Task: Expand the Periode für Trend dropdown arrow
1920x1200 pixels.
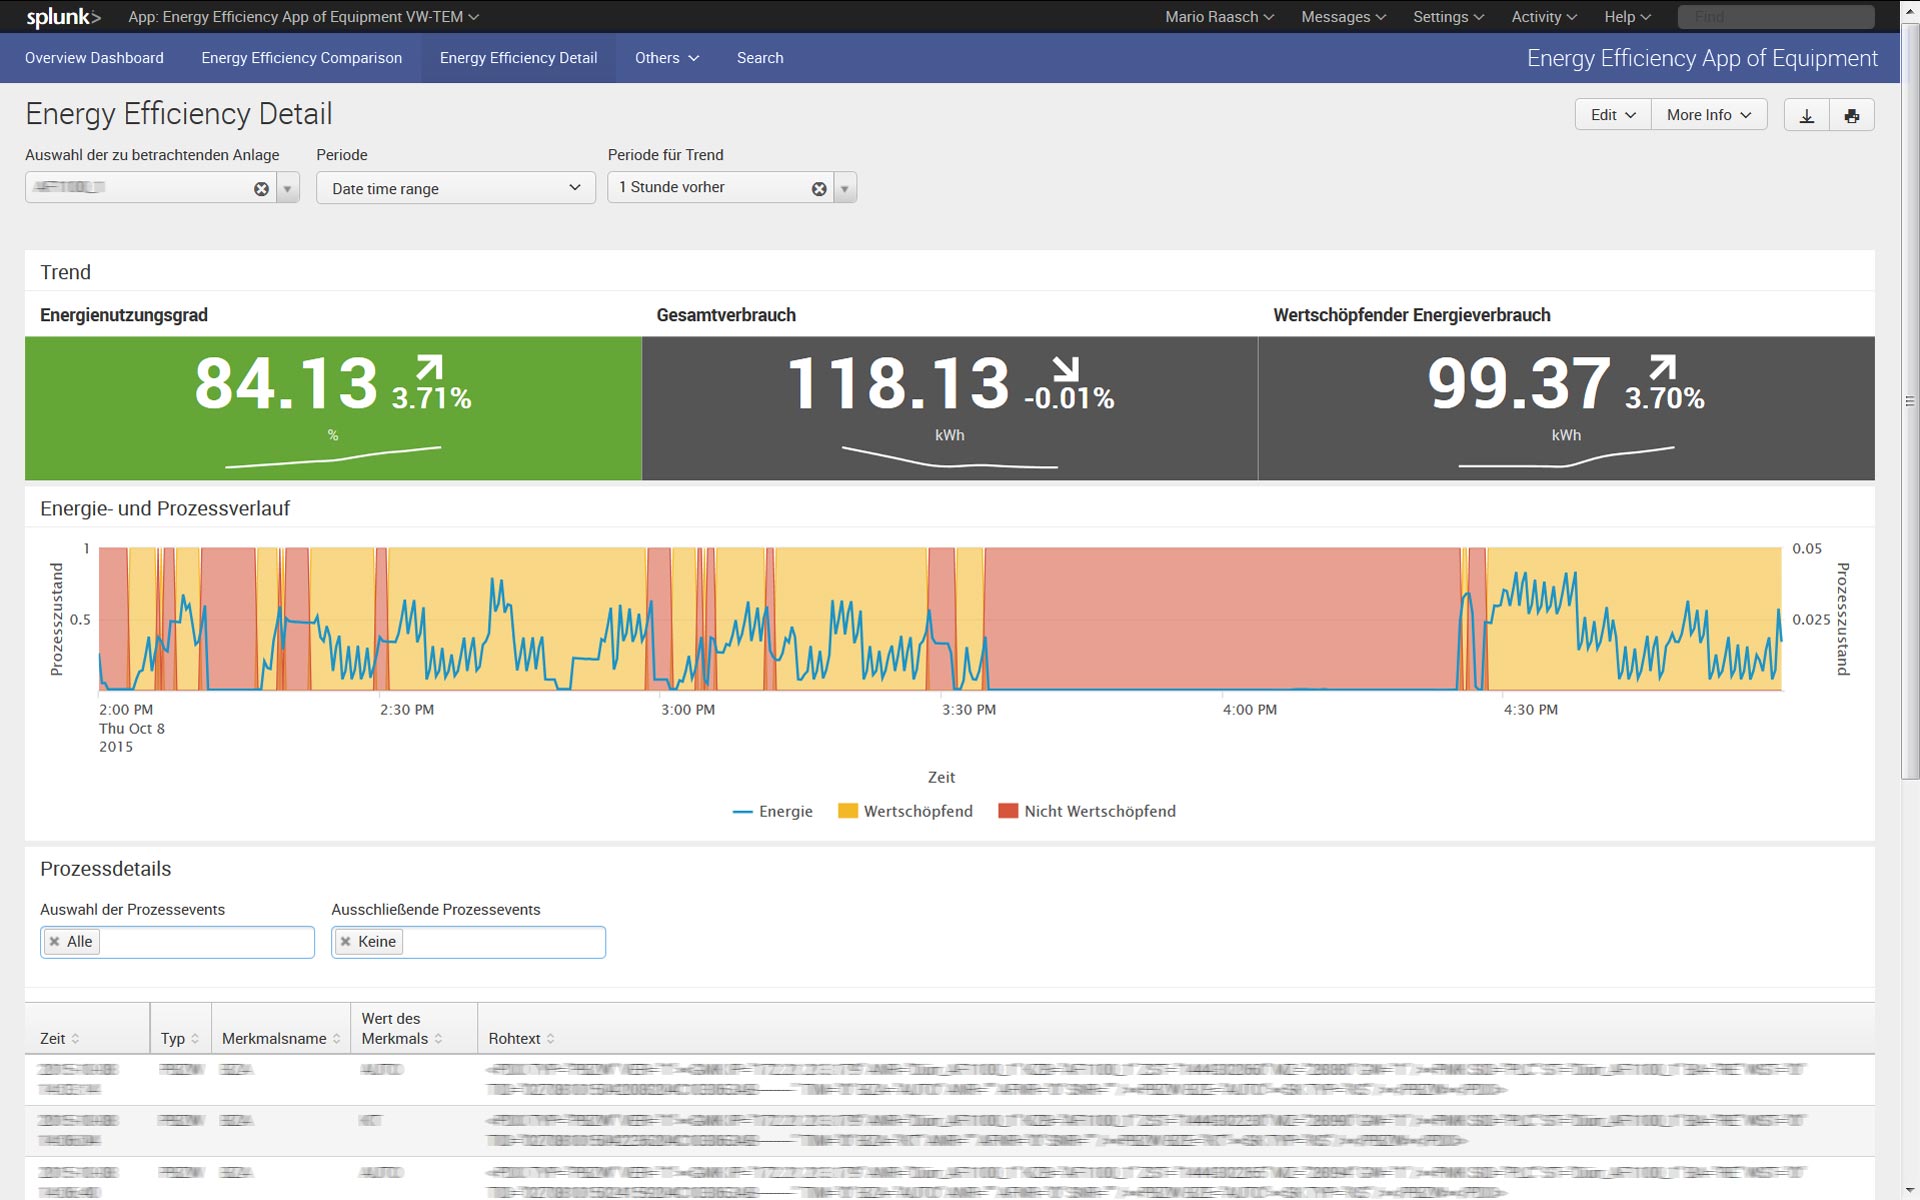Action: tap(845, 189)
